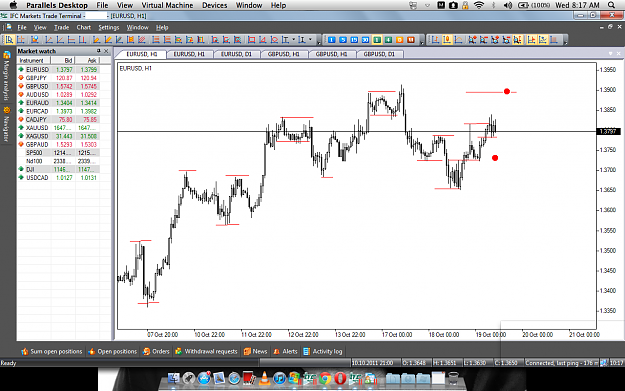Open the Trade menu

[61, 28]
